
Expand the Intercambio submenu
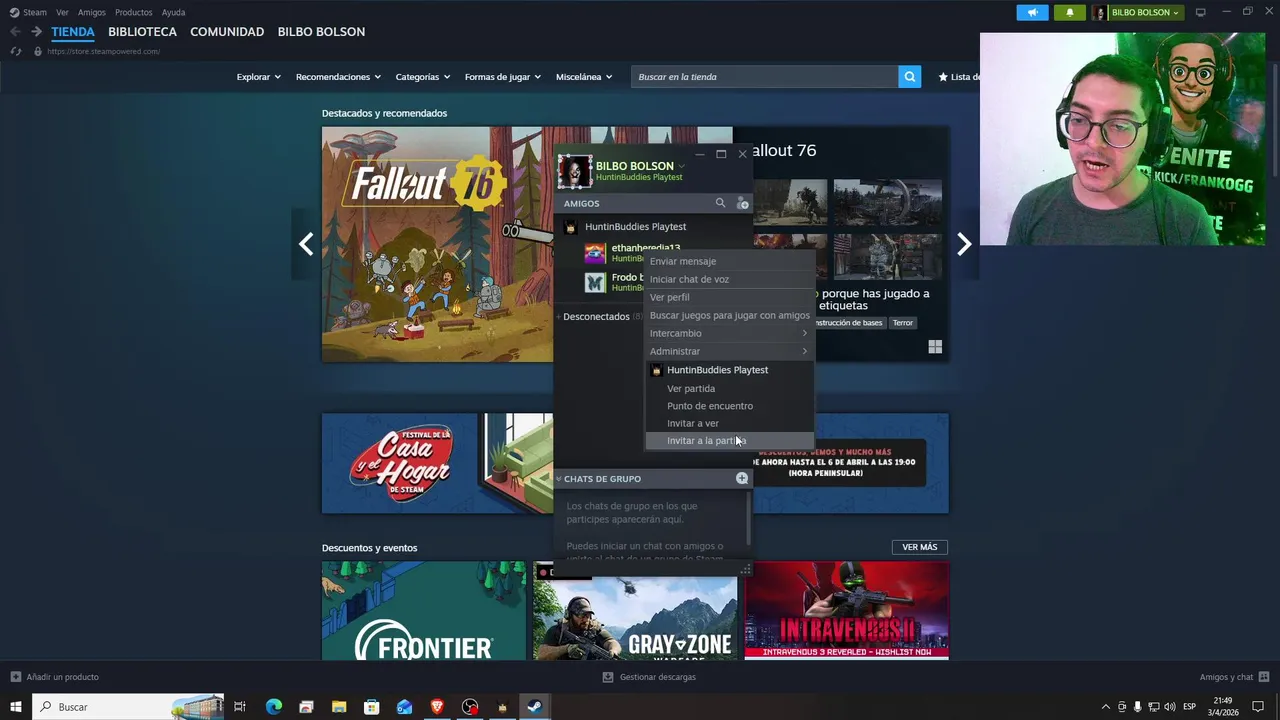click(x=729, y=333)
